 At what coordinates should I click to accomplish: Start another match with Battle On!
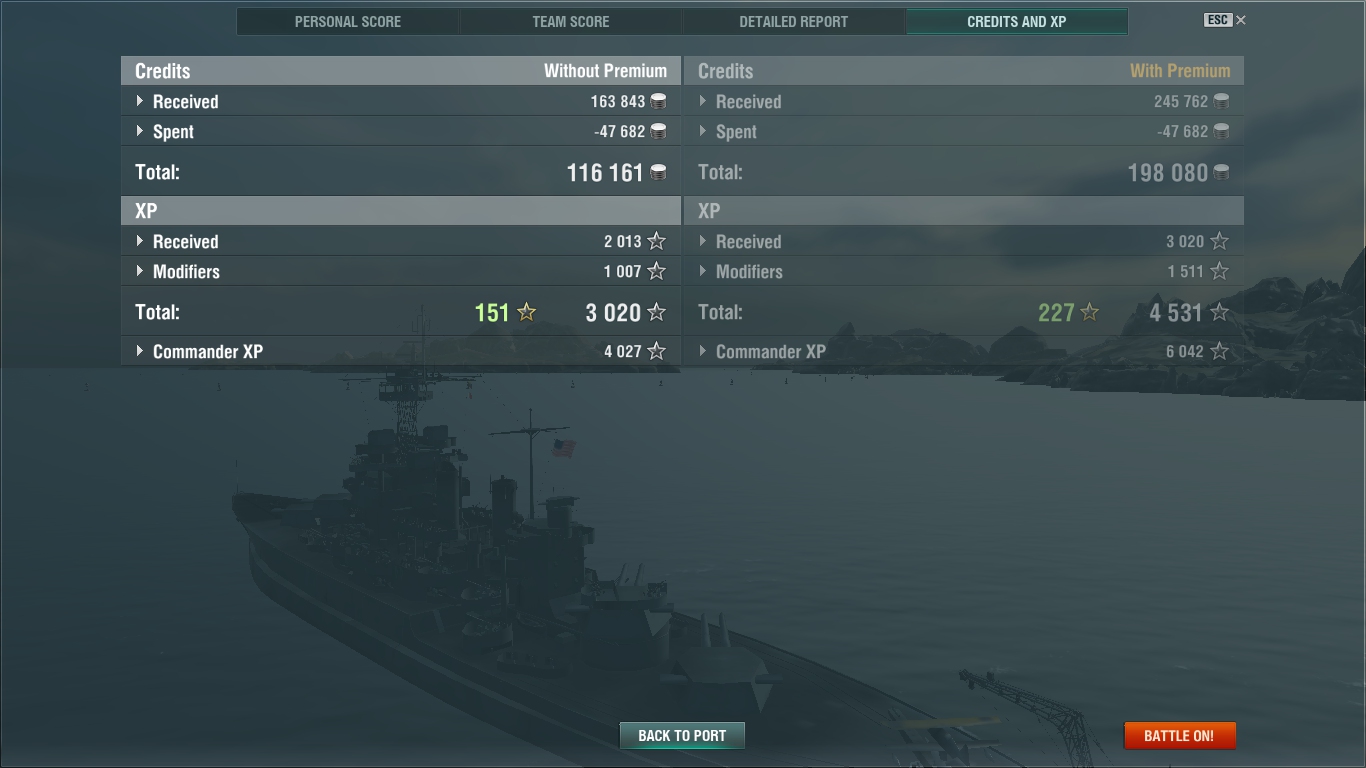[1179, 735]
